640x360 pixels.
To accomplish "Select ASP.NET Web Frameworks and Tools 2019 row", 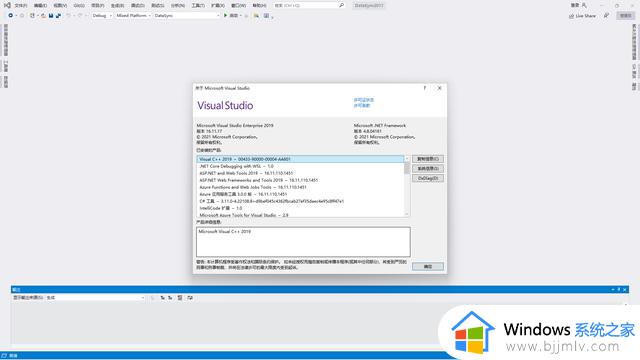I will (x=300, y=180).
